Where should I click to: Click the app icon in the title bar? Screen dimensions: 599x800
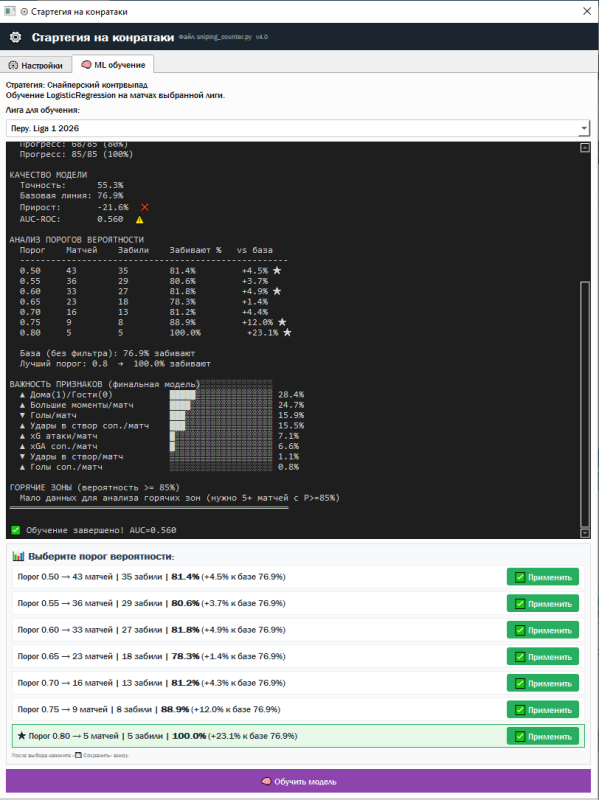tap(10, 11)
